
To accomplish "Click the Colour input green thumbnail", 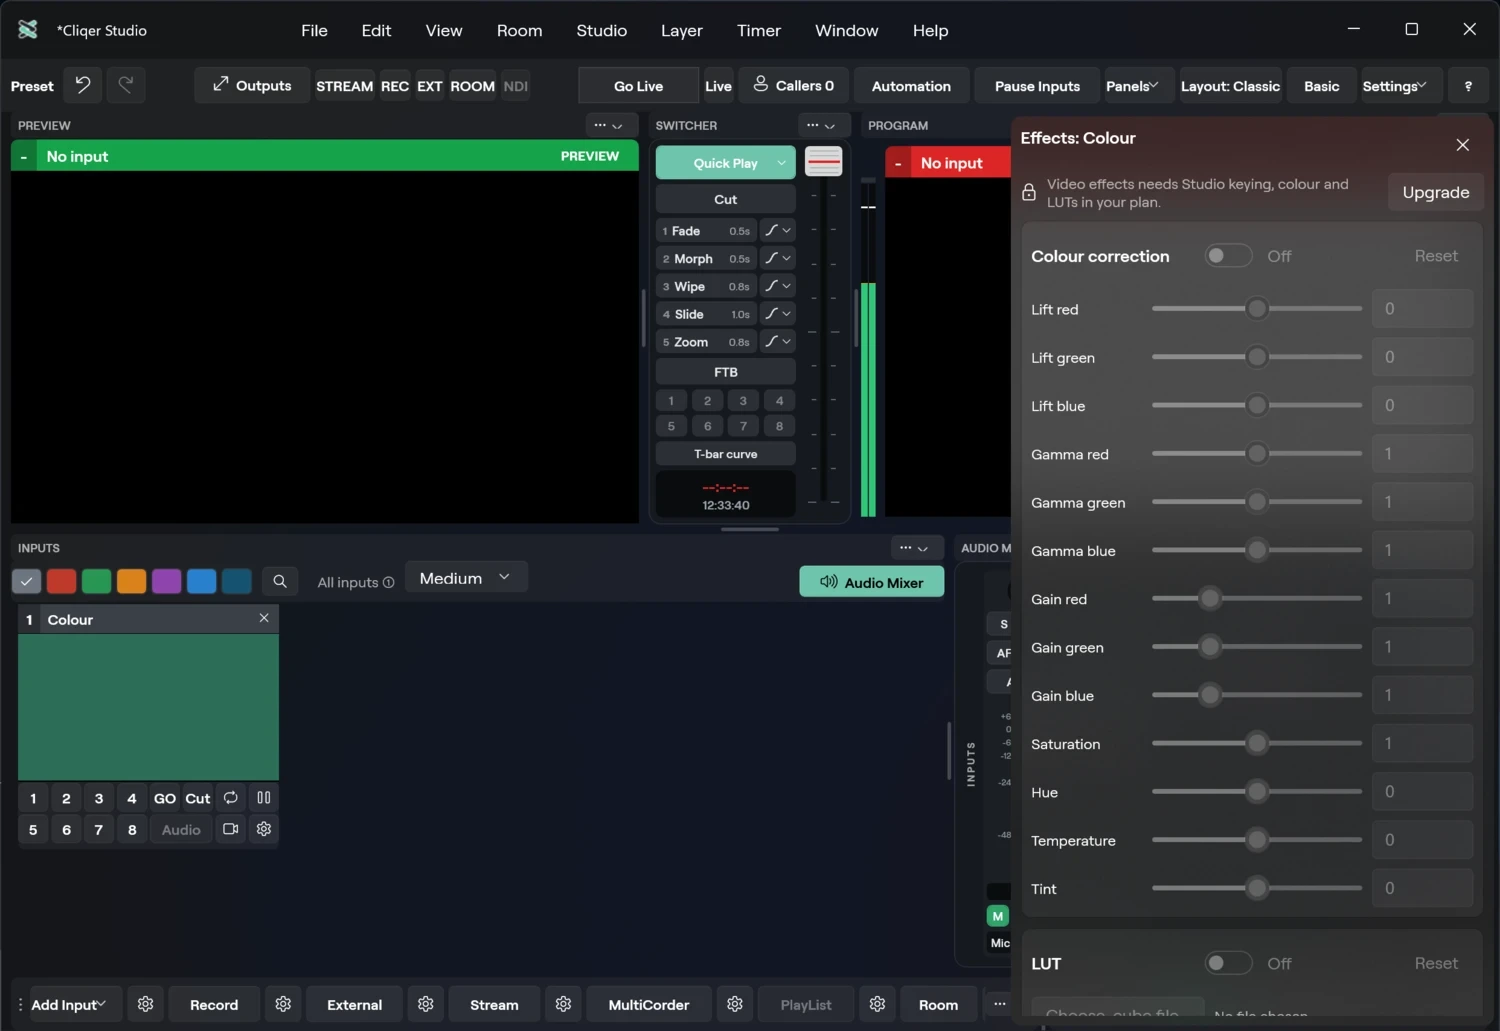I will [148, 706].
